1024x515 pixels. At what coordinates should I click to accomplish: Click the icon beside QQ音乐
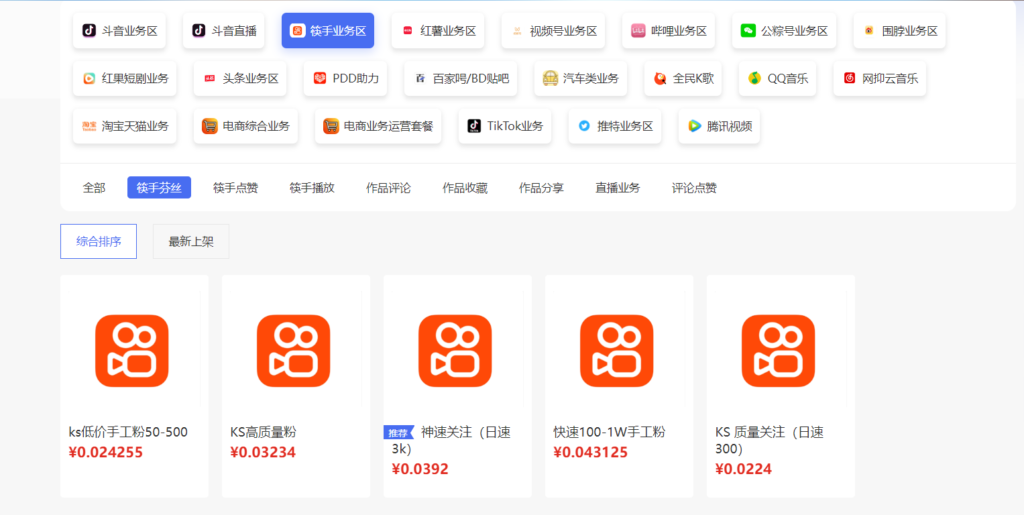(755, 79)
